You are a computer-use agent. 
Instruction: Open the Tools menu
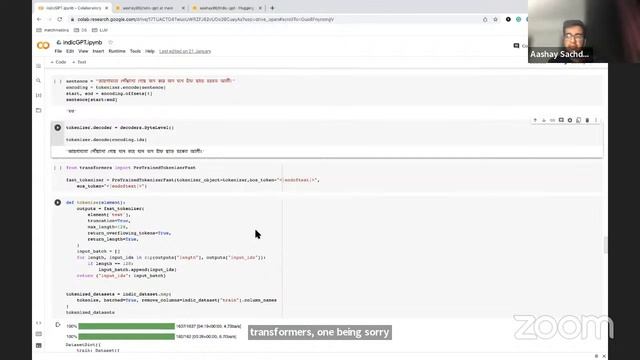coord(135,51)
